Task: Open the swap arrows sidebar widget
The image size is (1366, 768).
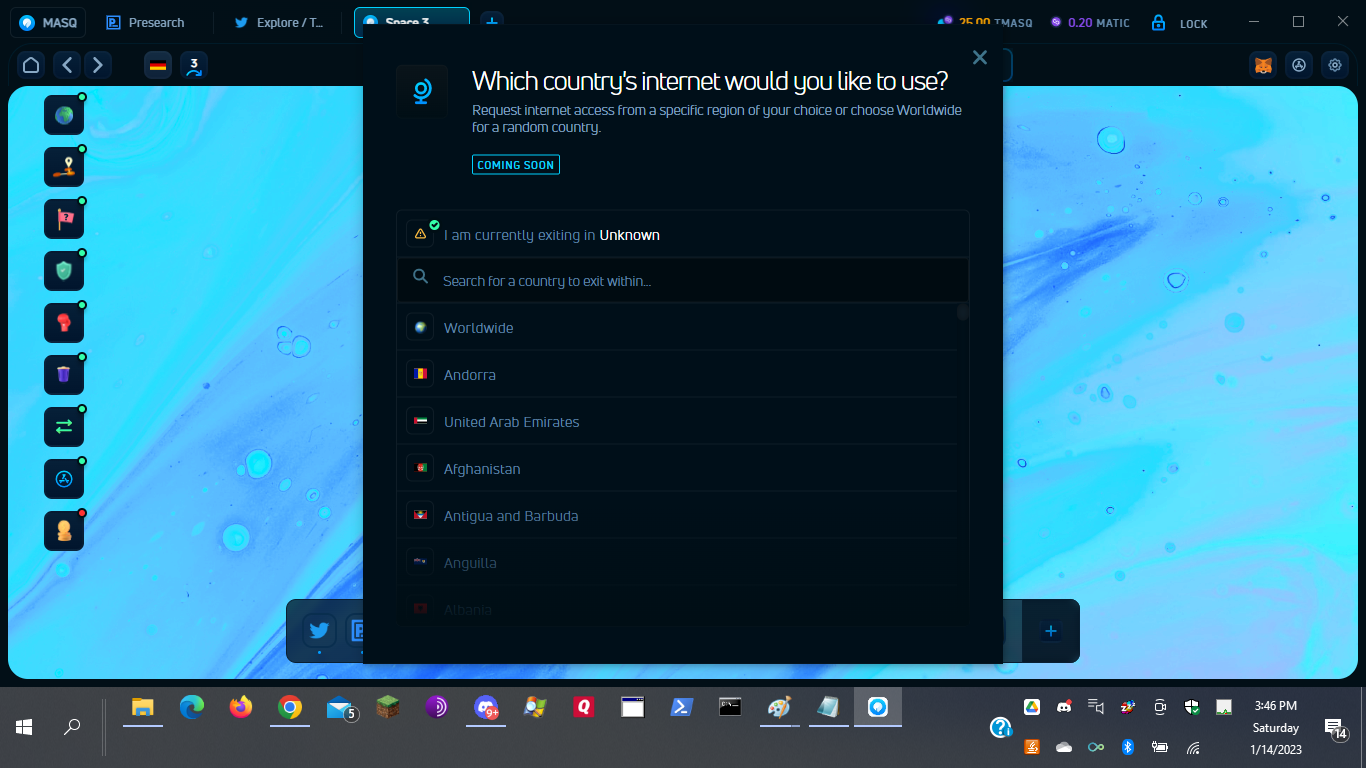Action: 64,427
